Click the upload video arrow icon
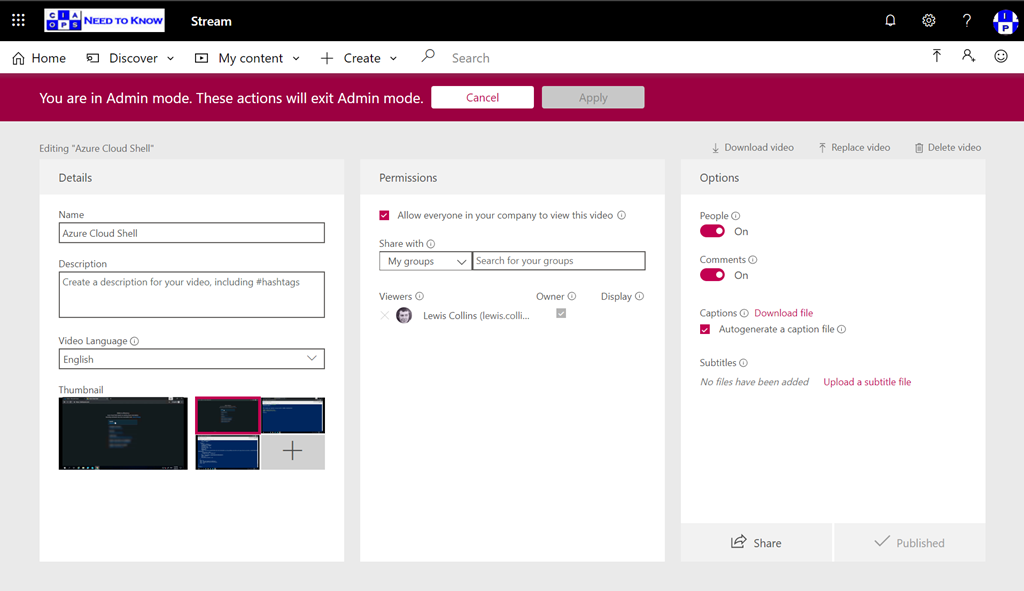Viewport: 1024px width, 591px height. point(936,57)
